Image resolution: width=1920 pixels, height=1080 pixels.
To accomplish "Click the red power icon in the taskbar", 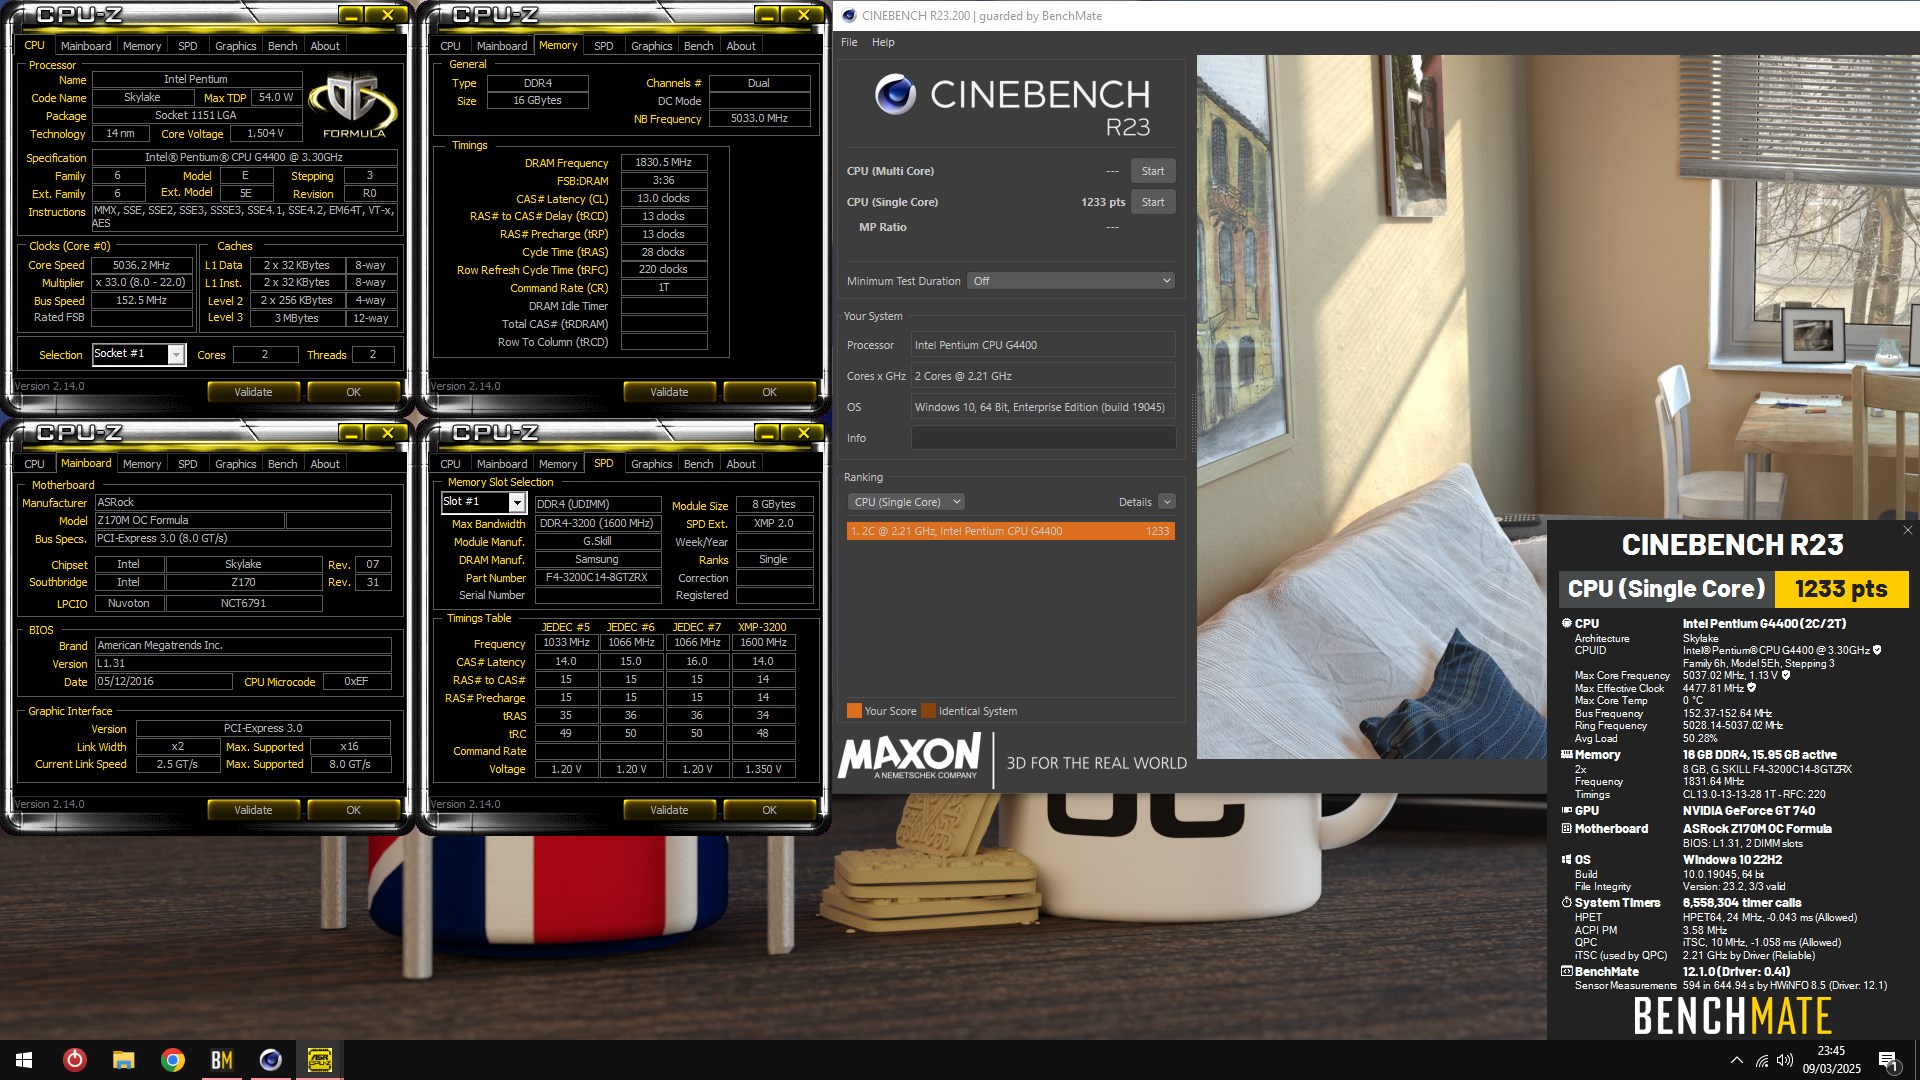I will click(75, 1060).
